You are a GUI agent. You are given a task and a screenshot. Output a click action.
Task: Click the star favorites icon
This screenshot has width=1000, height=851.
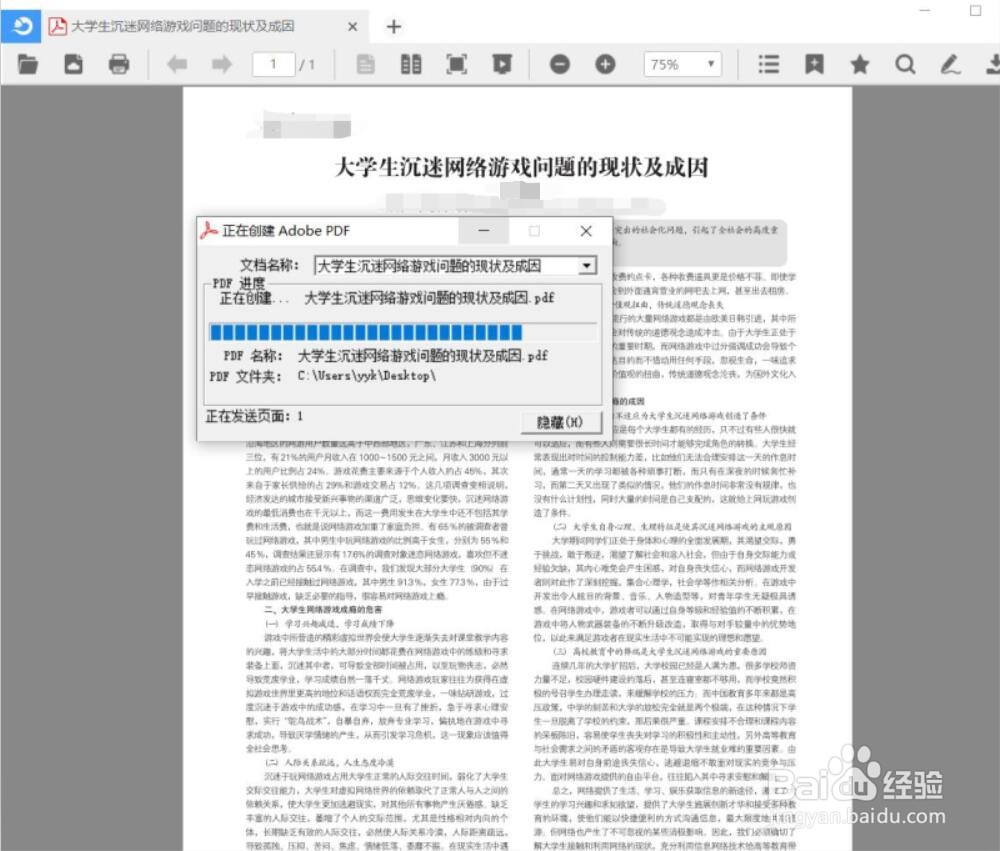click(x=860, y=64)
